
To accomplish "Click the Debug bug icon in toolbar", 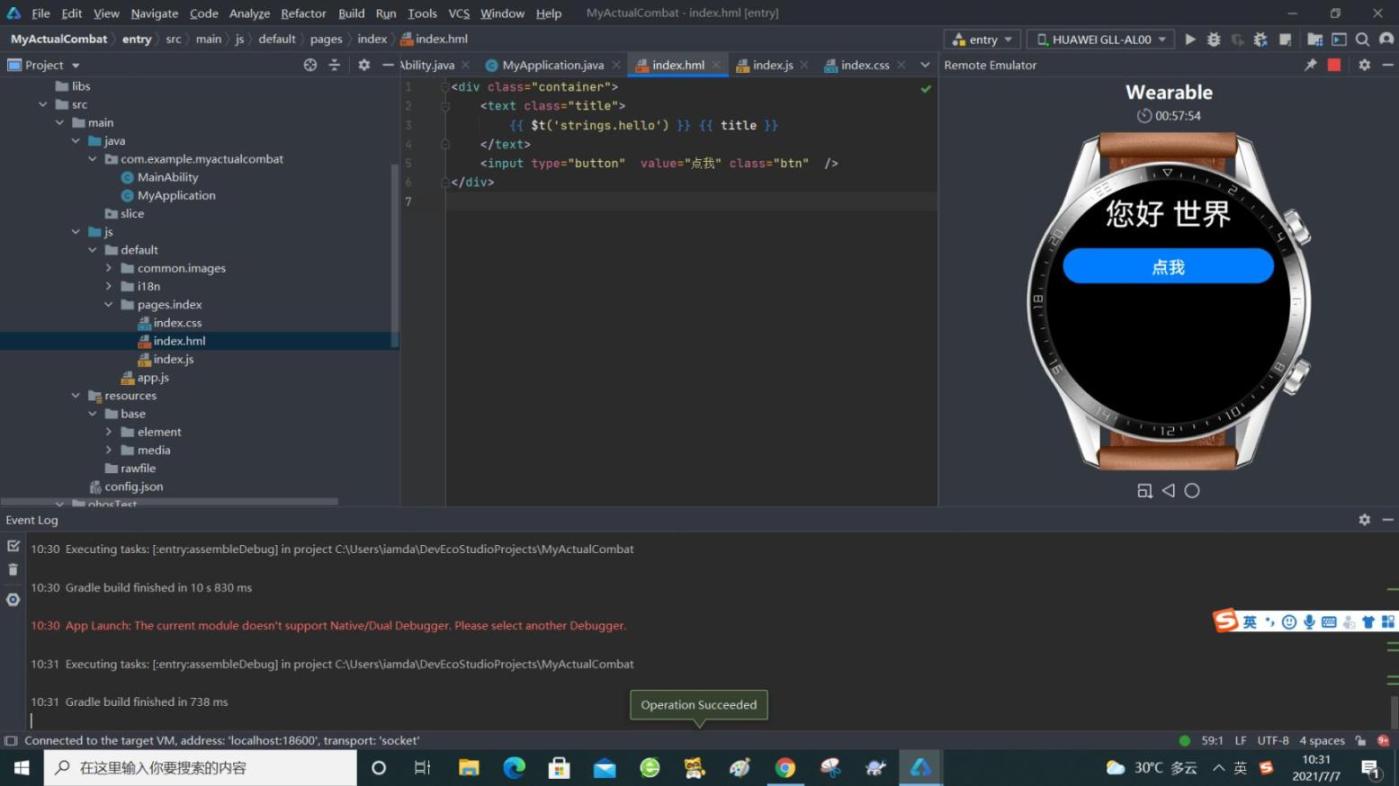I will pyautogui.click(x=1214, y=40).
